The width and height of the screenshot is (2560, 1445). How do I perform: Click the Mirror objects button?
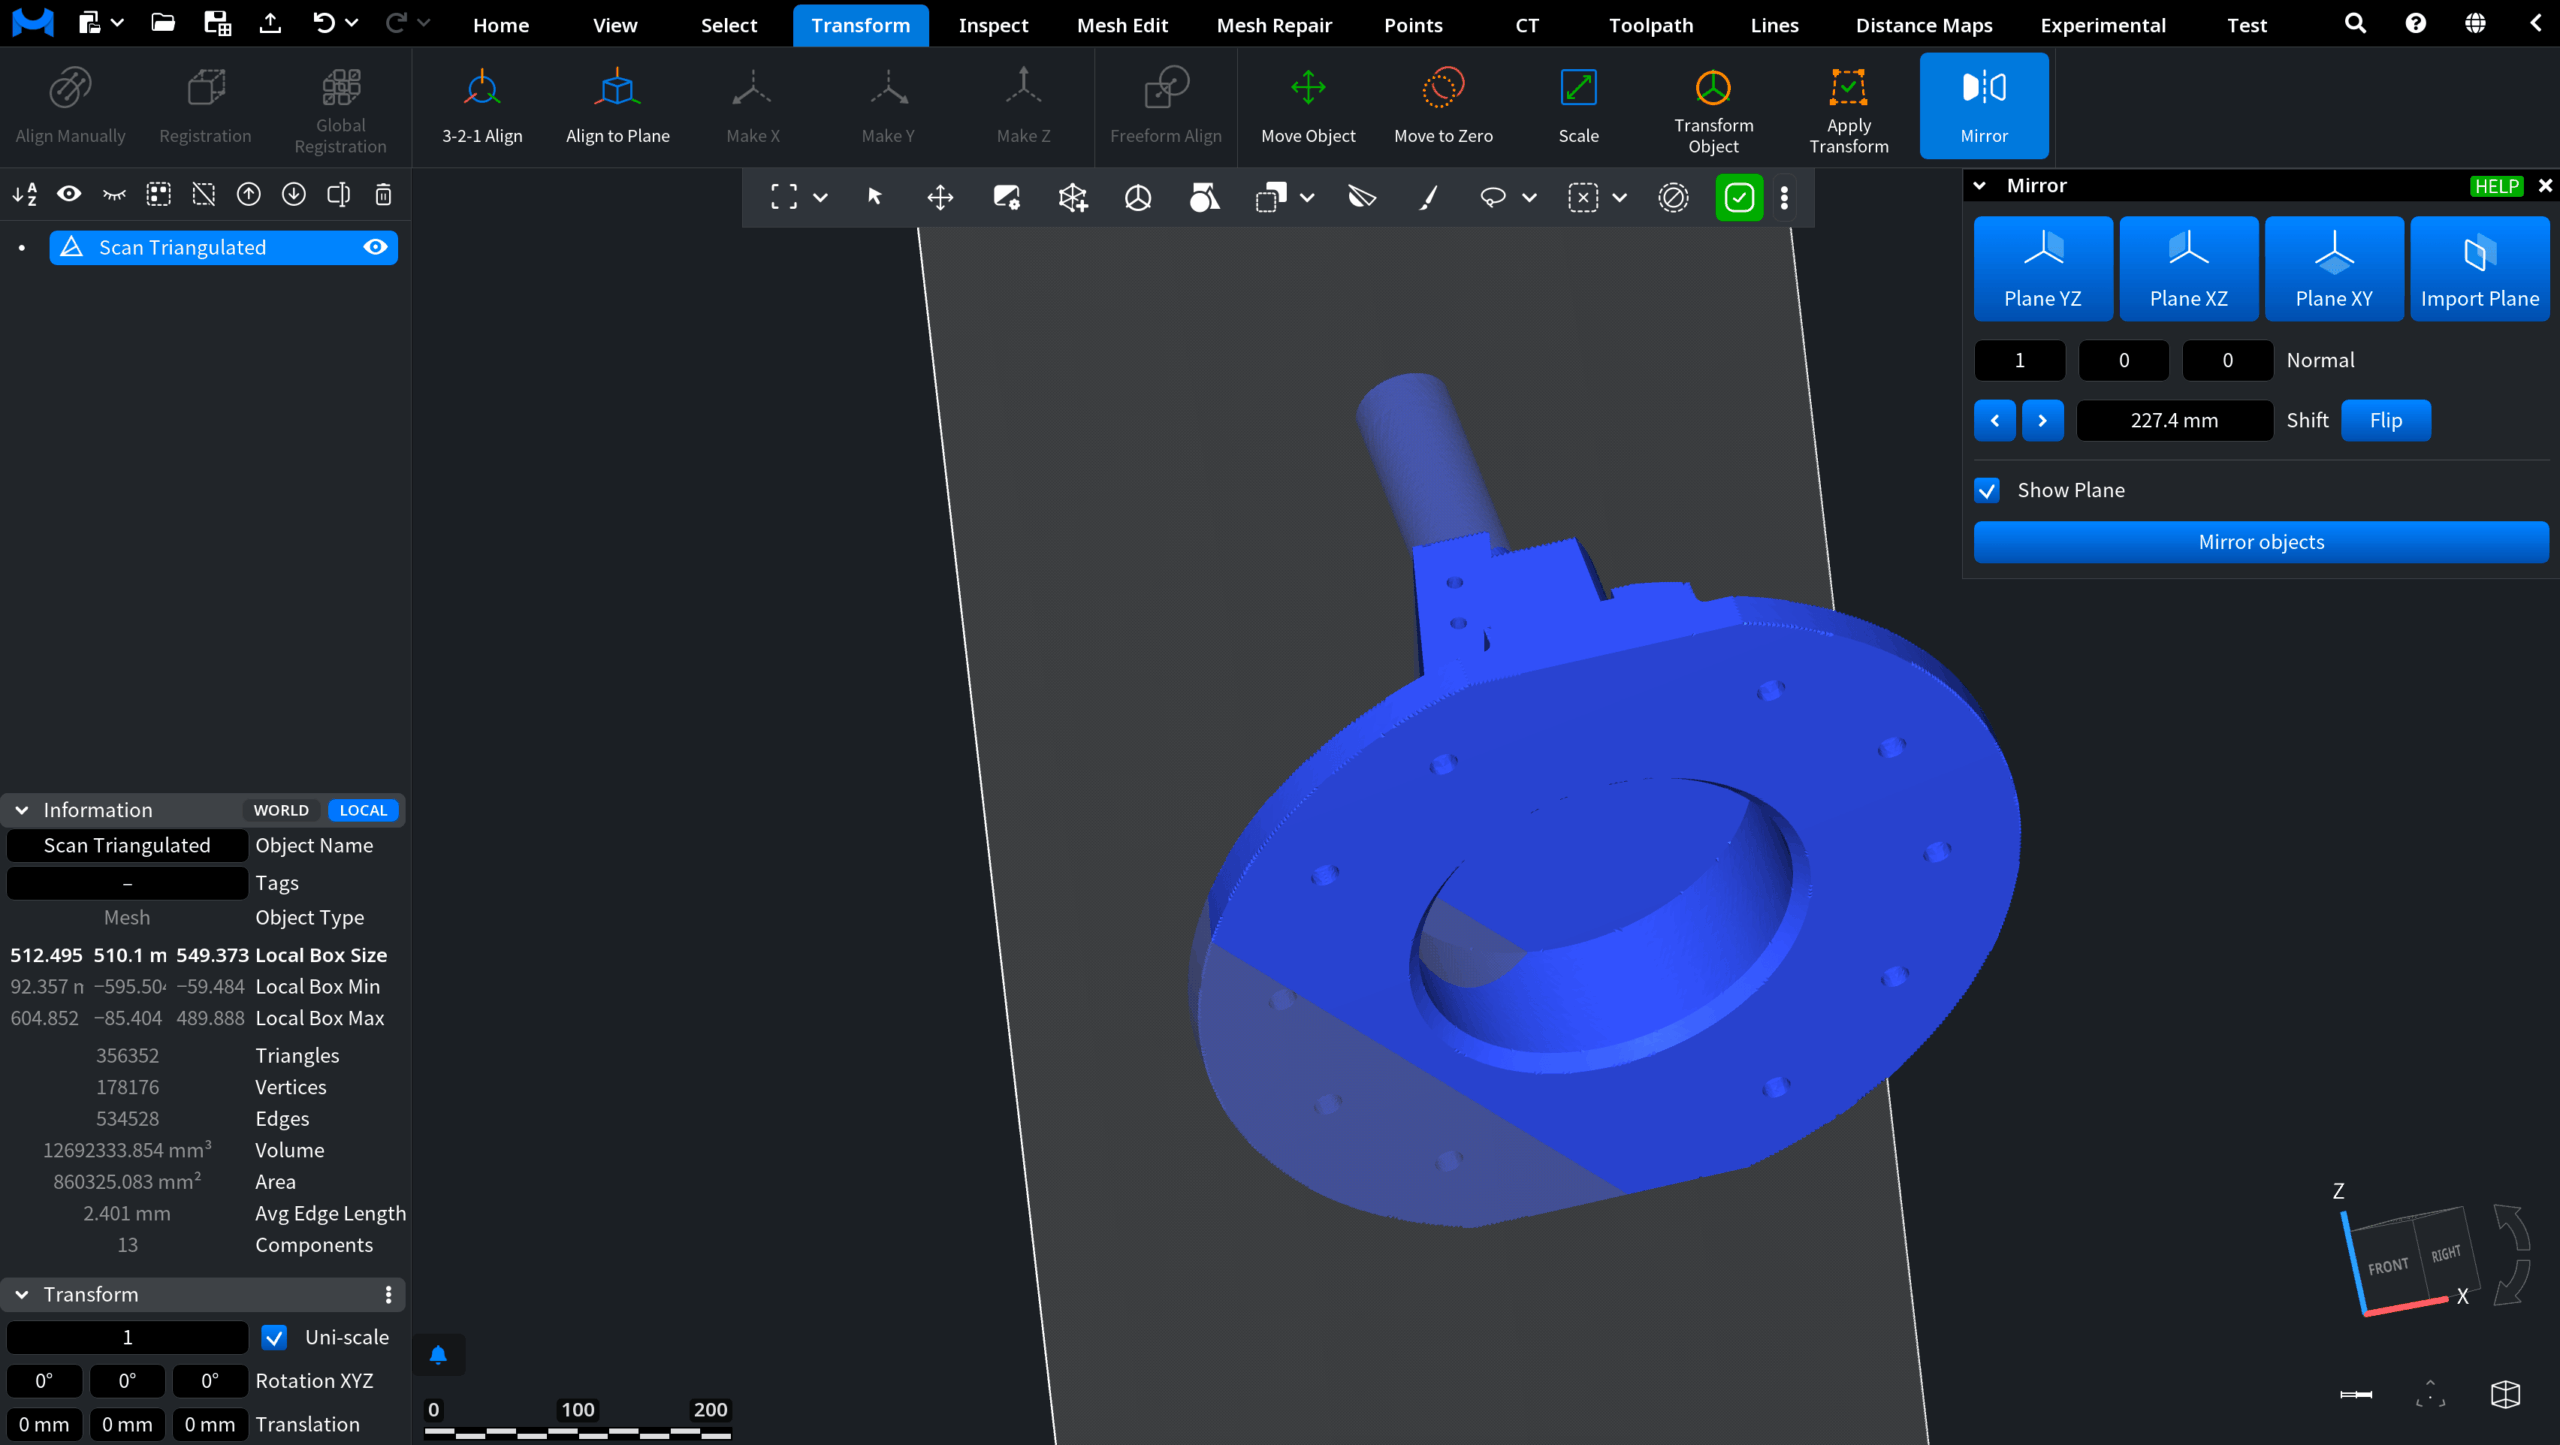coord(2261,542)
